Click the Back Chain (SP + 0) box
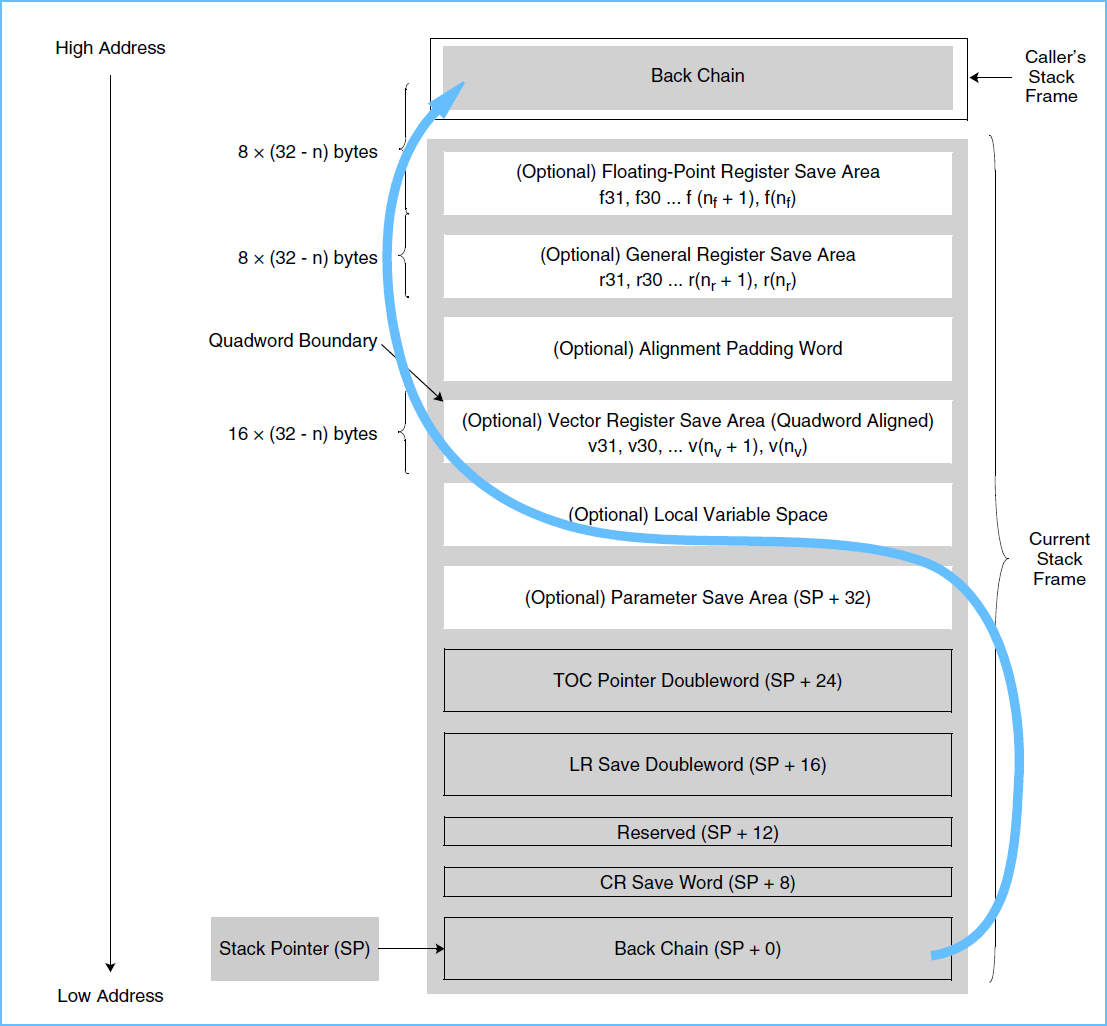 (697, 948)
